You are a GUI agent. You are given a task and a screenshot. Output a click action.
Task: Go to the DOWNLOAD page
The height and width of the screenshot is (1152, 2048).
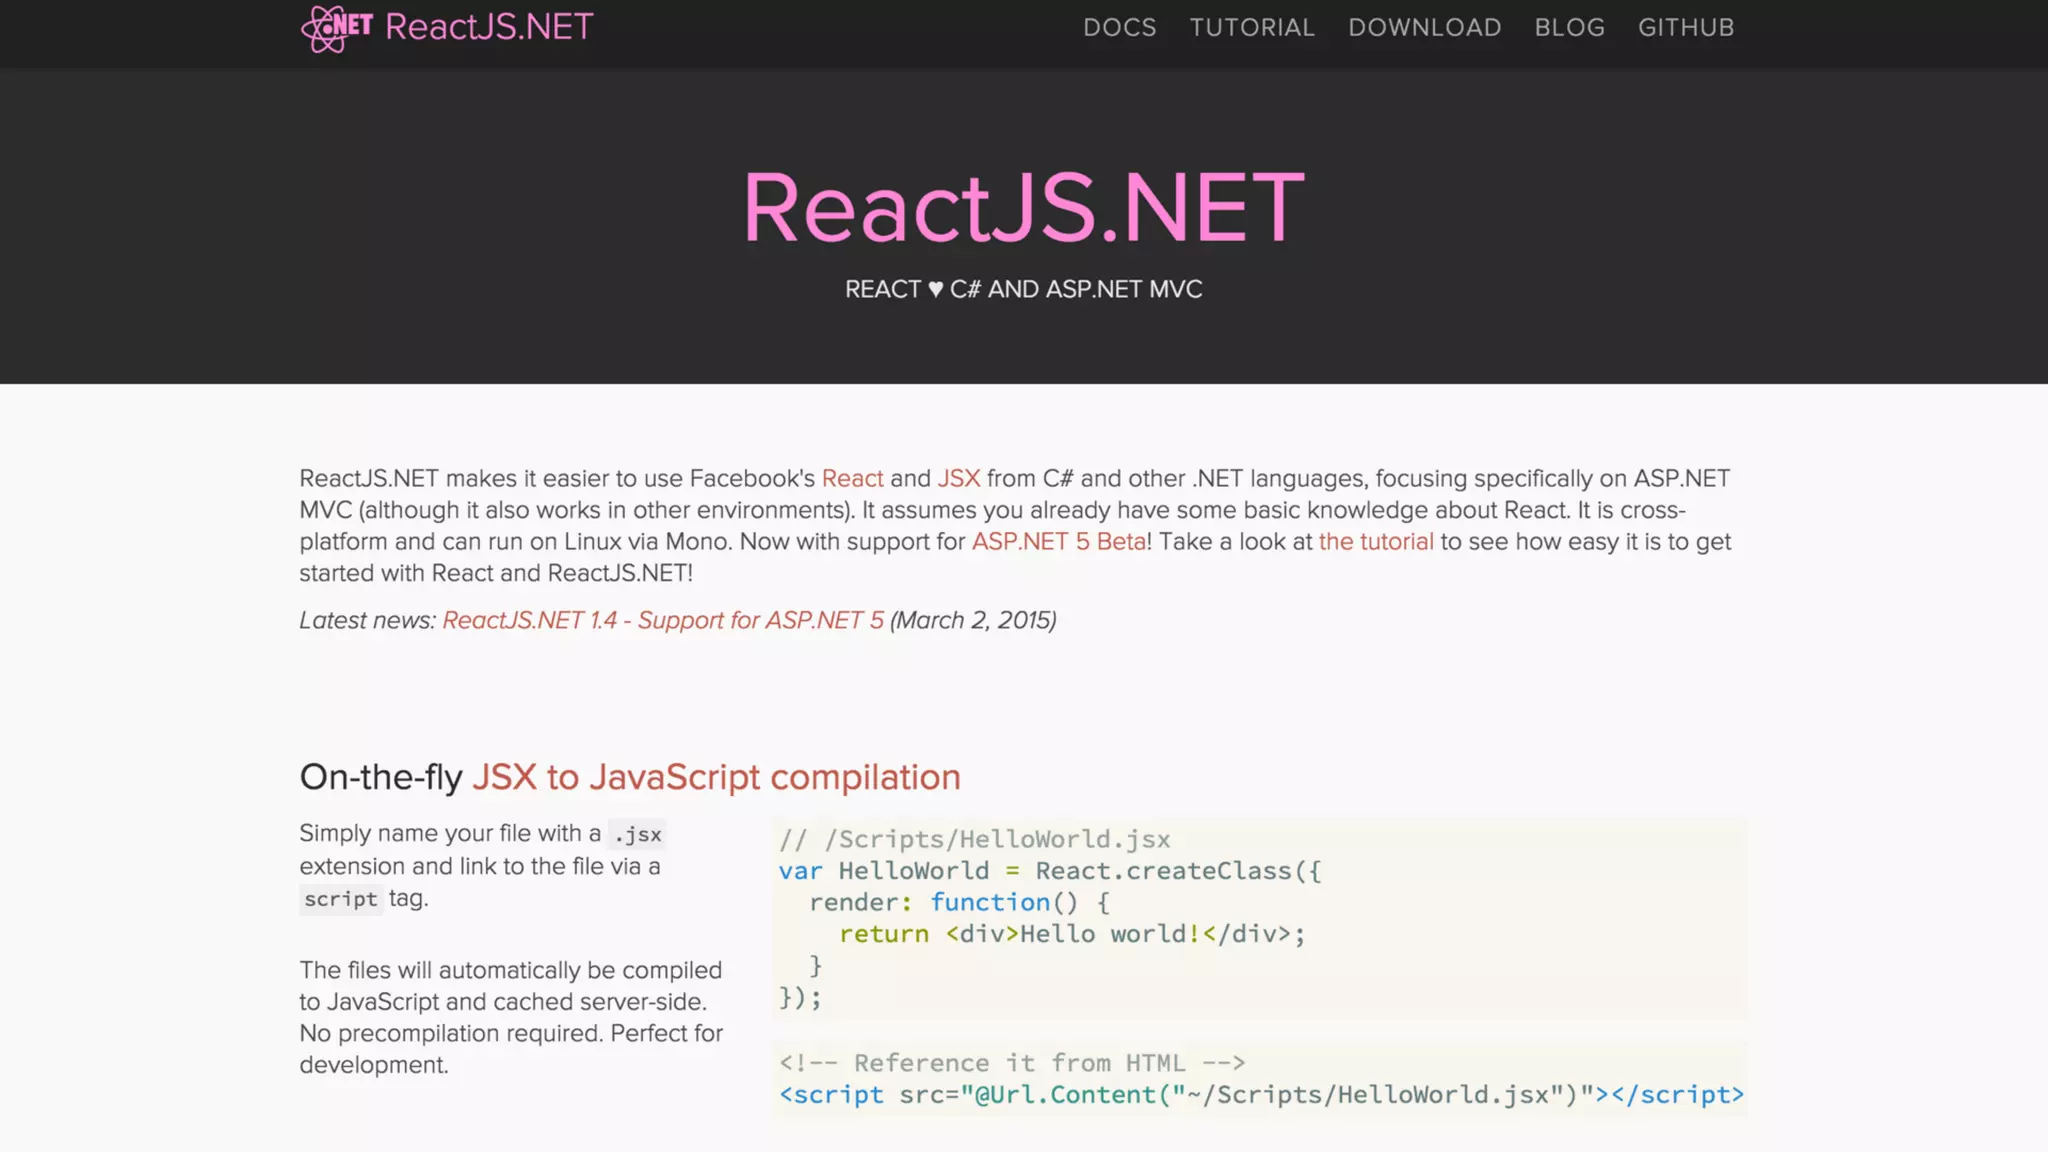(x=1424, y=28)
